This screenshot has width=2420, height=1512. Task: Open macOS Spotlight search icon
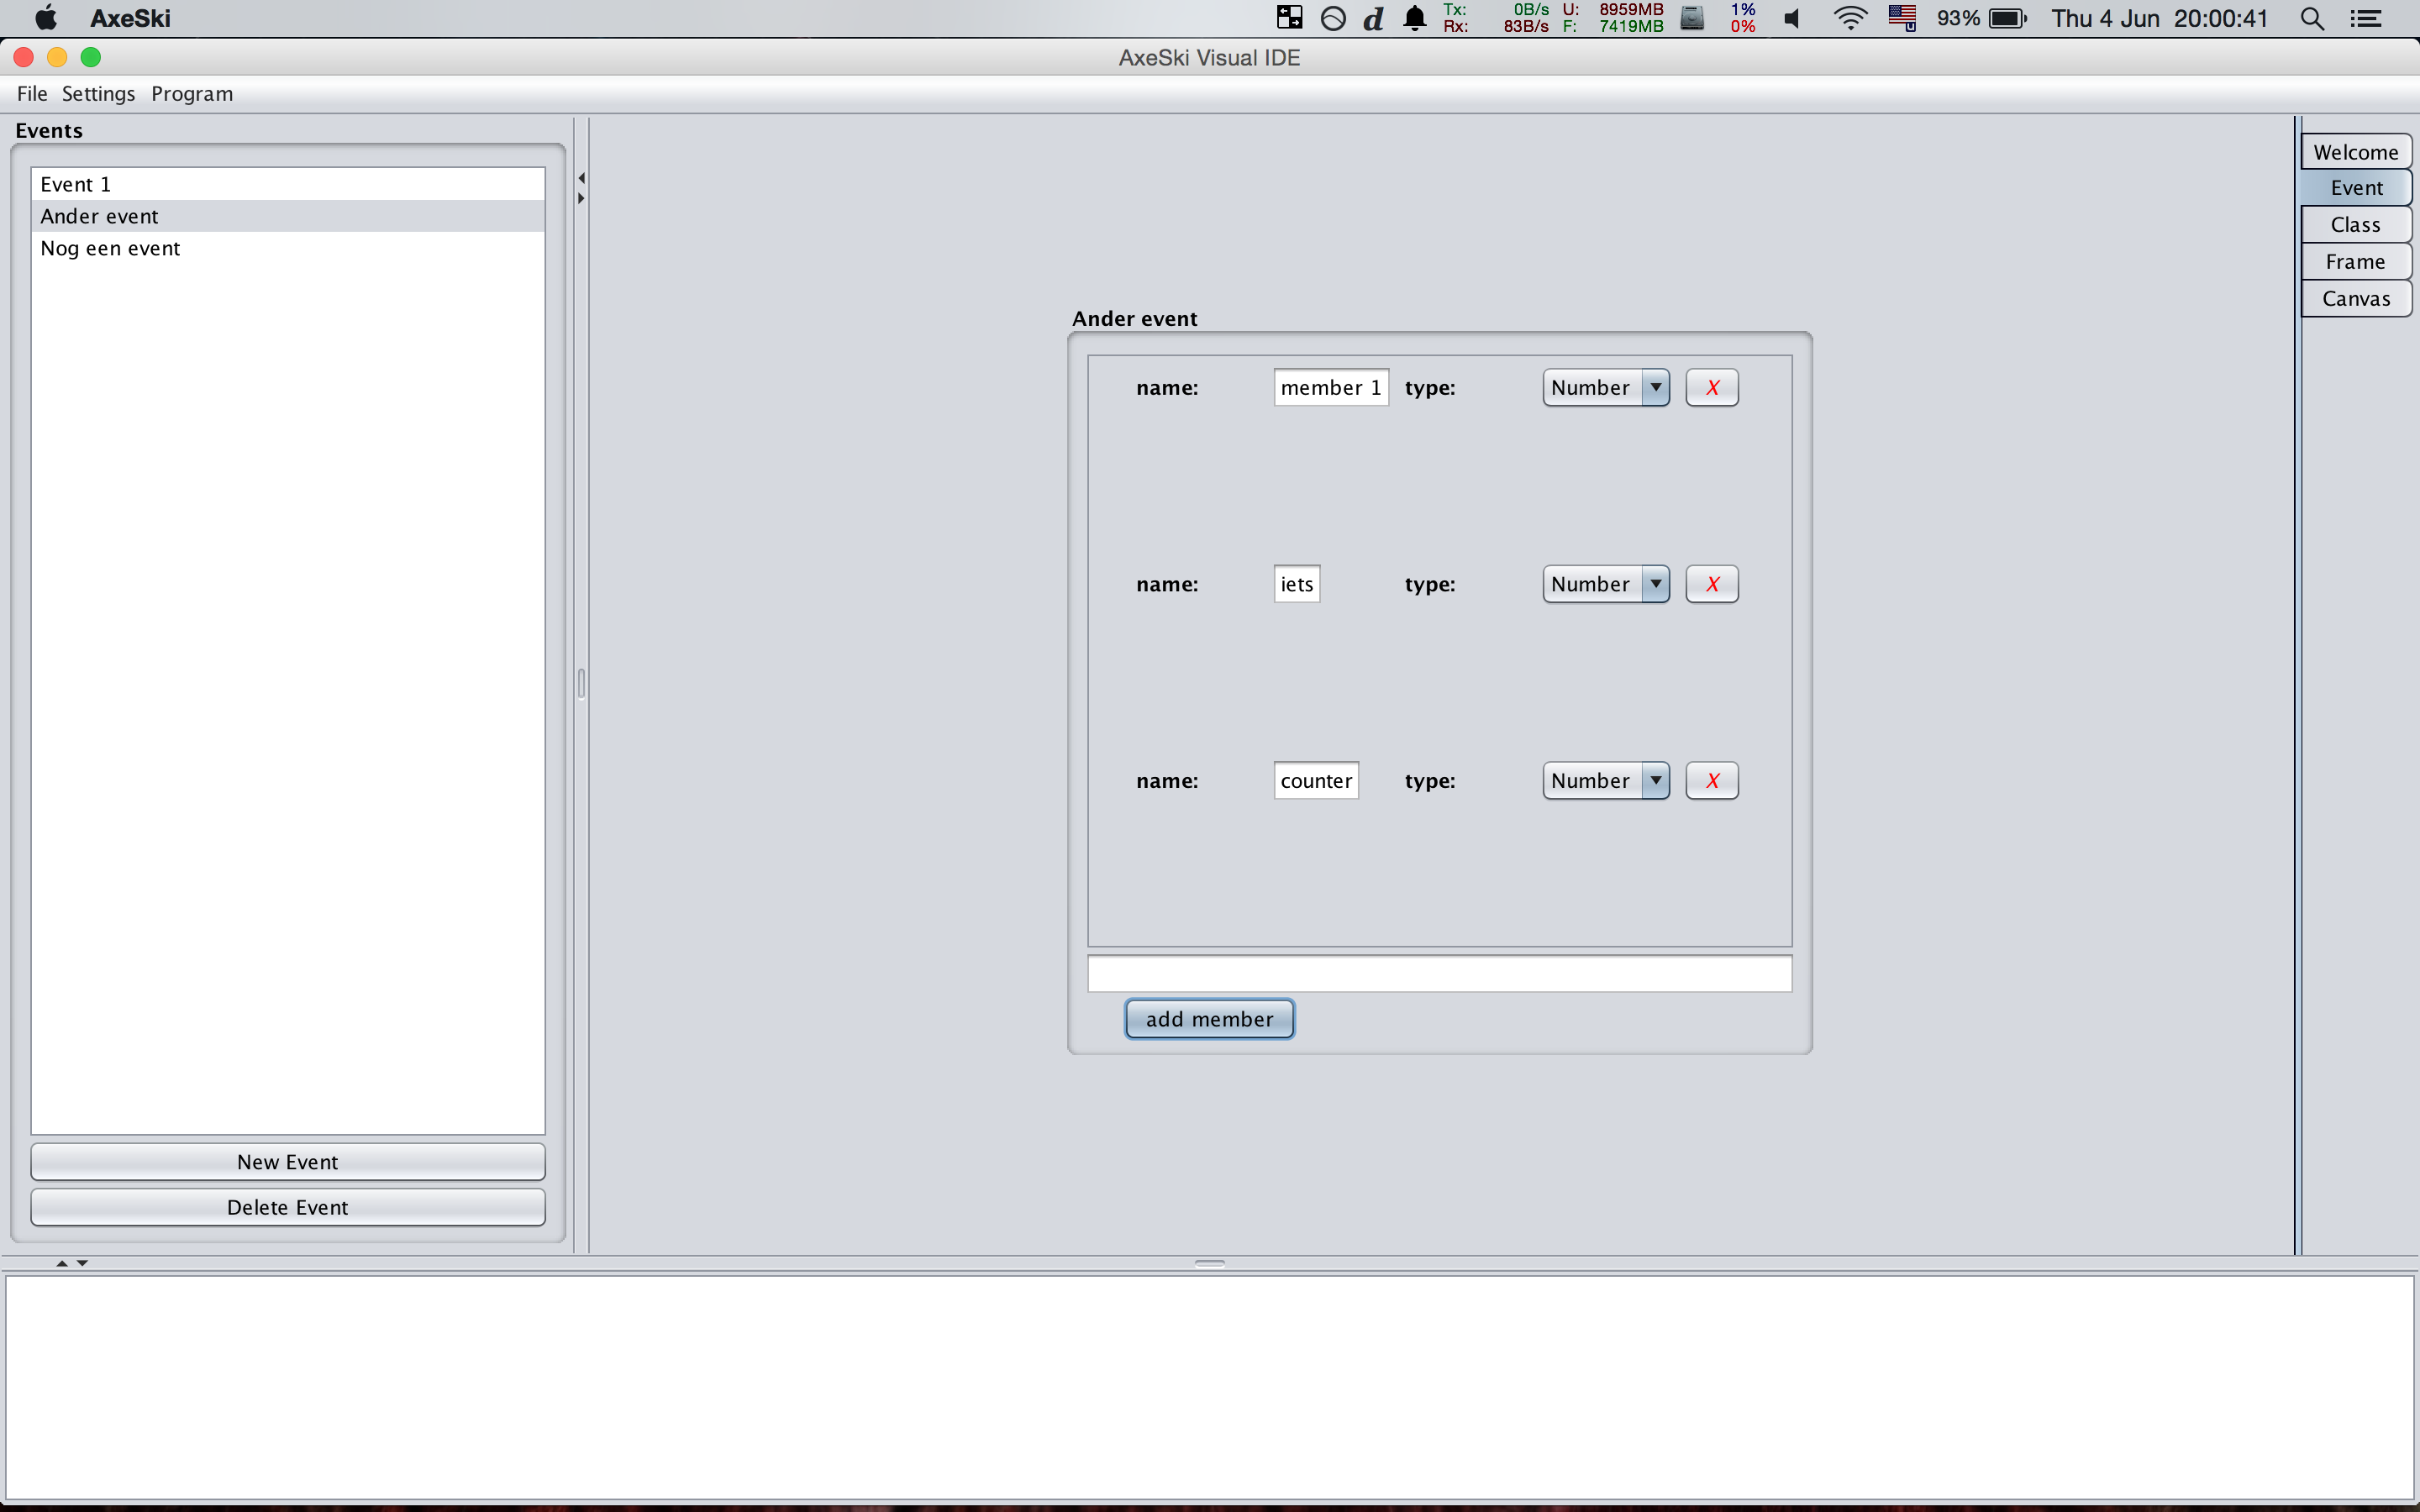point(2311,19)
